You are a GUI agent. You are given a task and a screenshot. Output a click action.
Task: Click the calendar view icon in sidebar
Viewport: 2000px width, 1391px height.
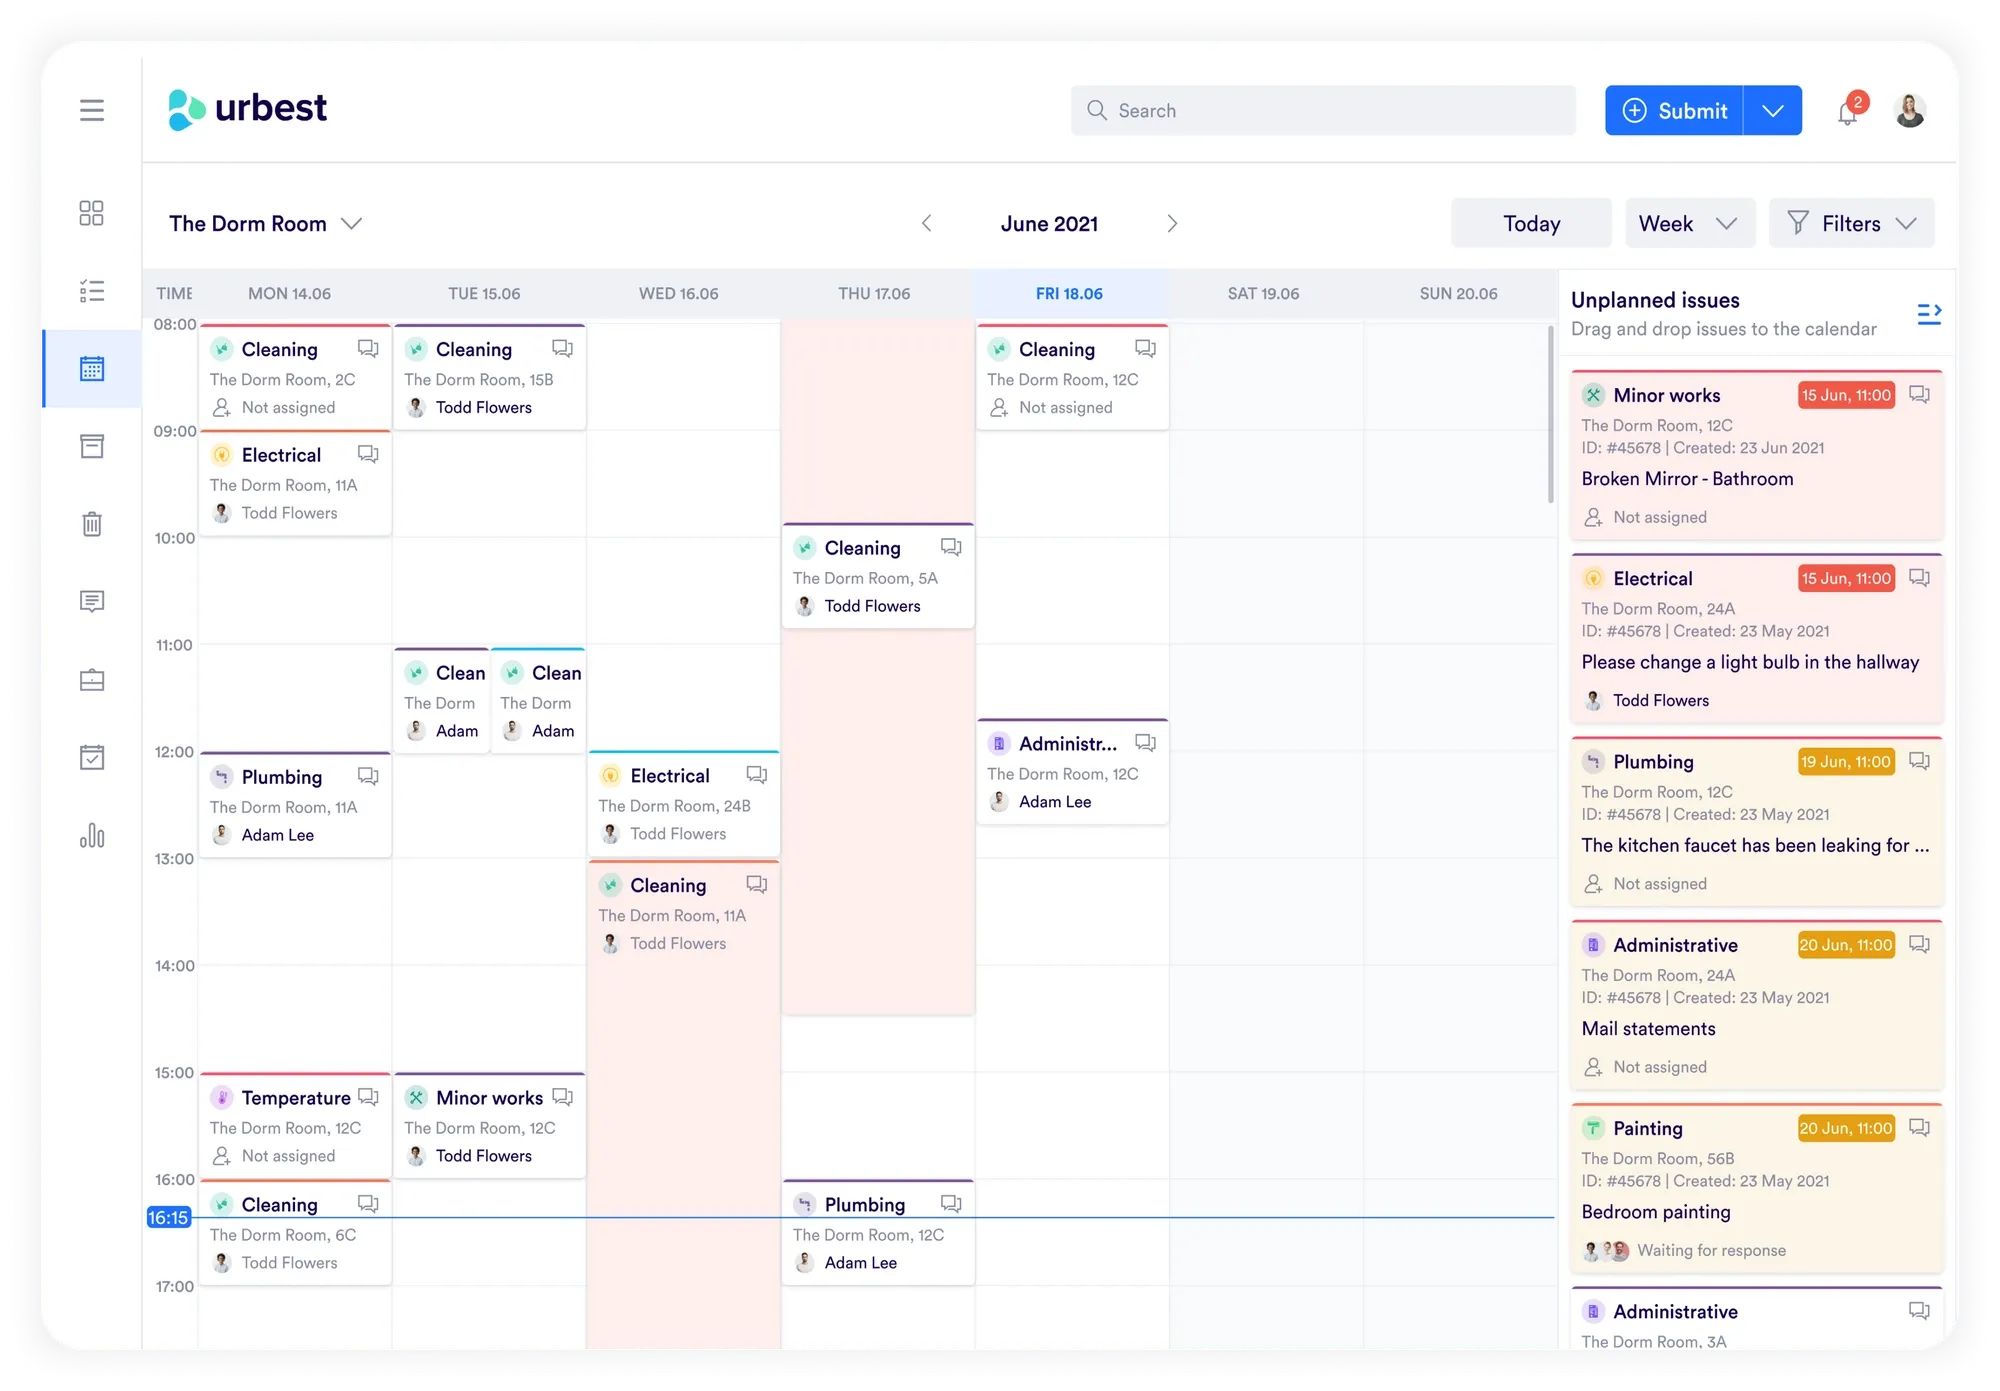tap(92, 368)
